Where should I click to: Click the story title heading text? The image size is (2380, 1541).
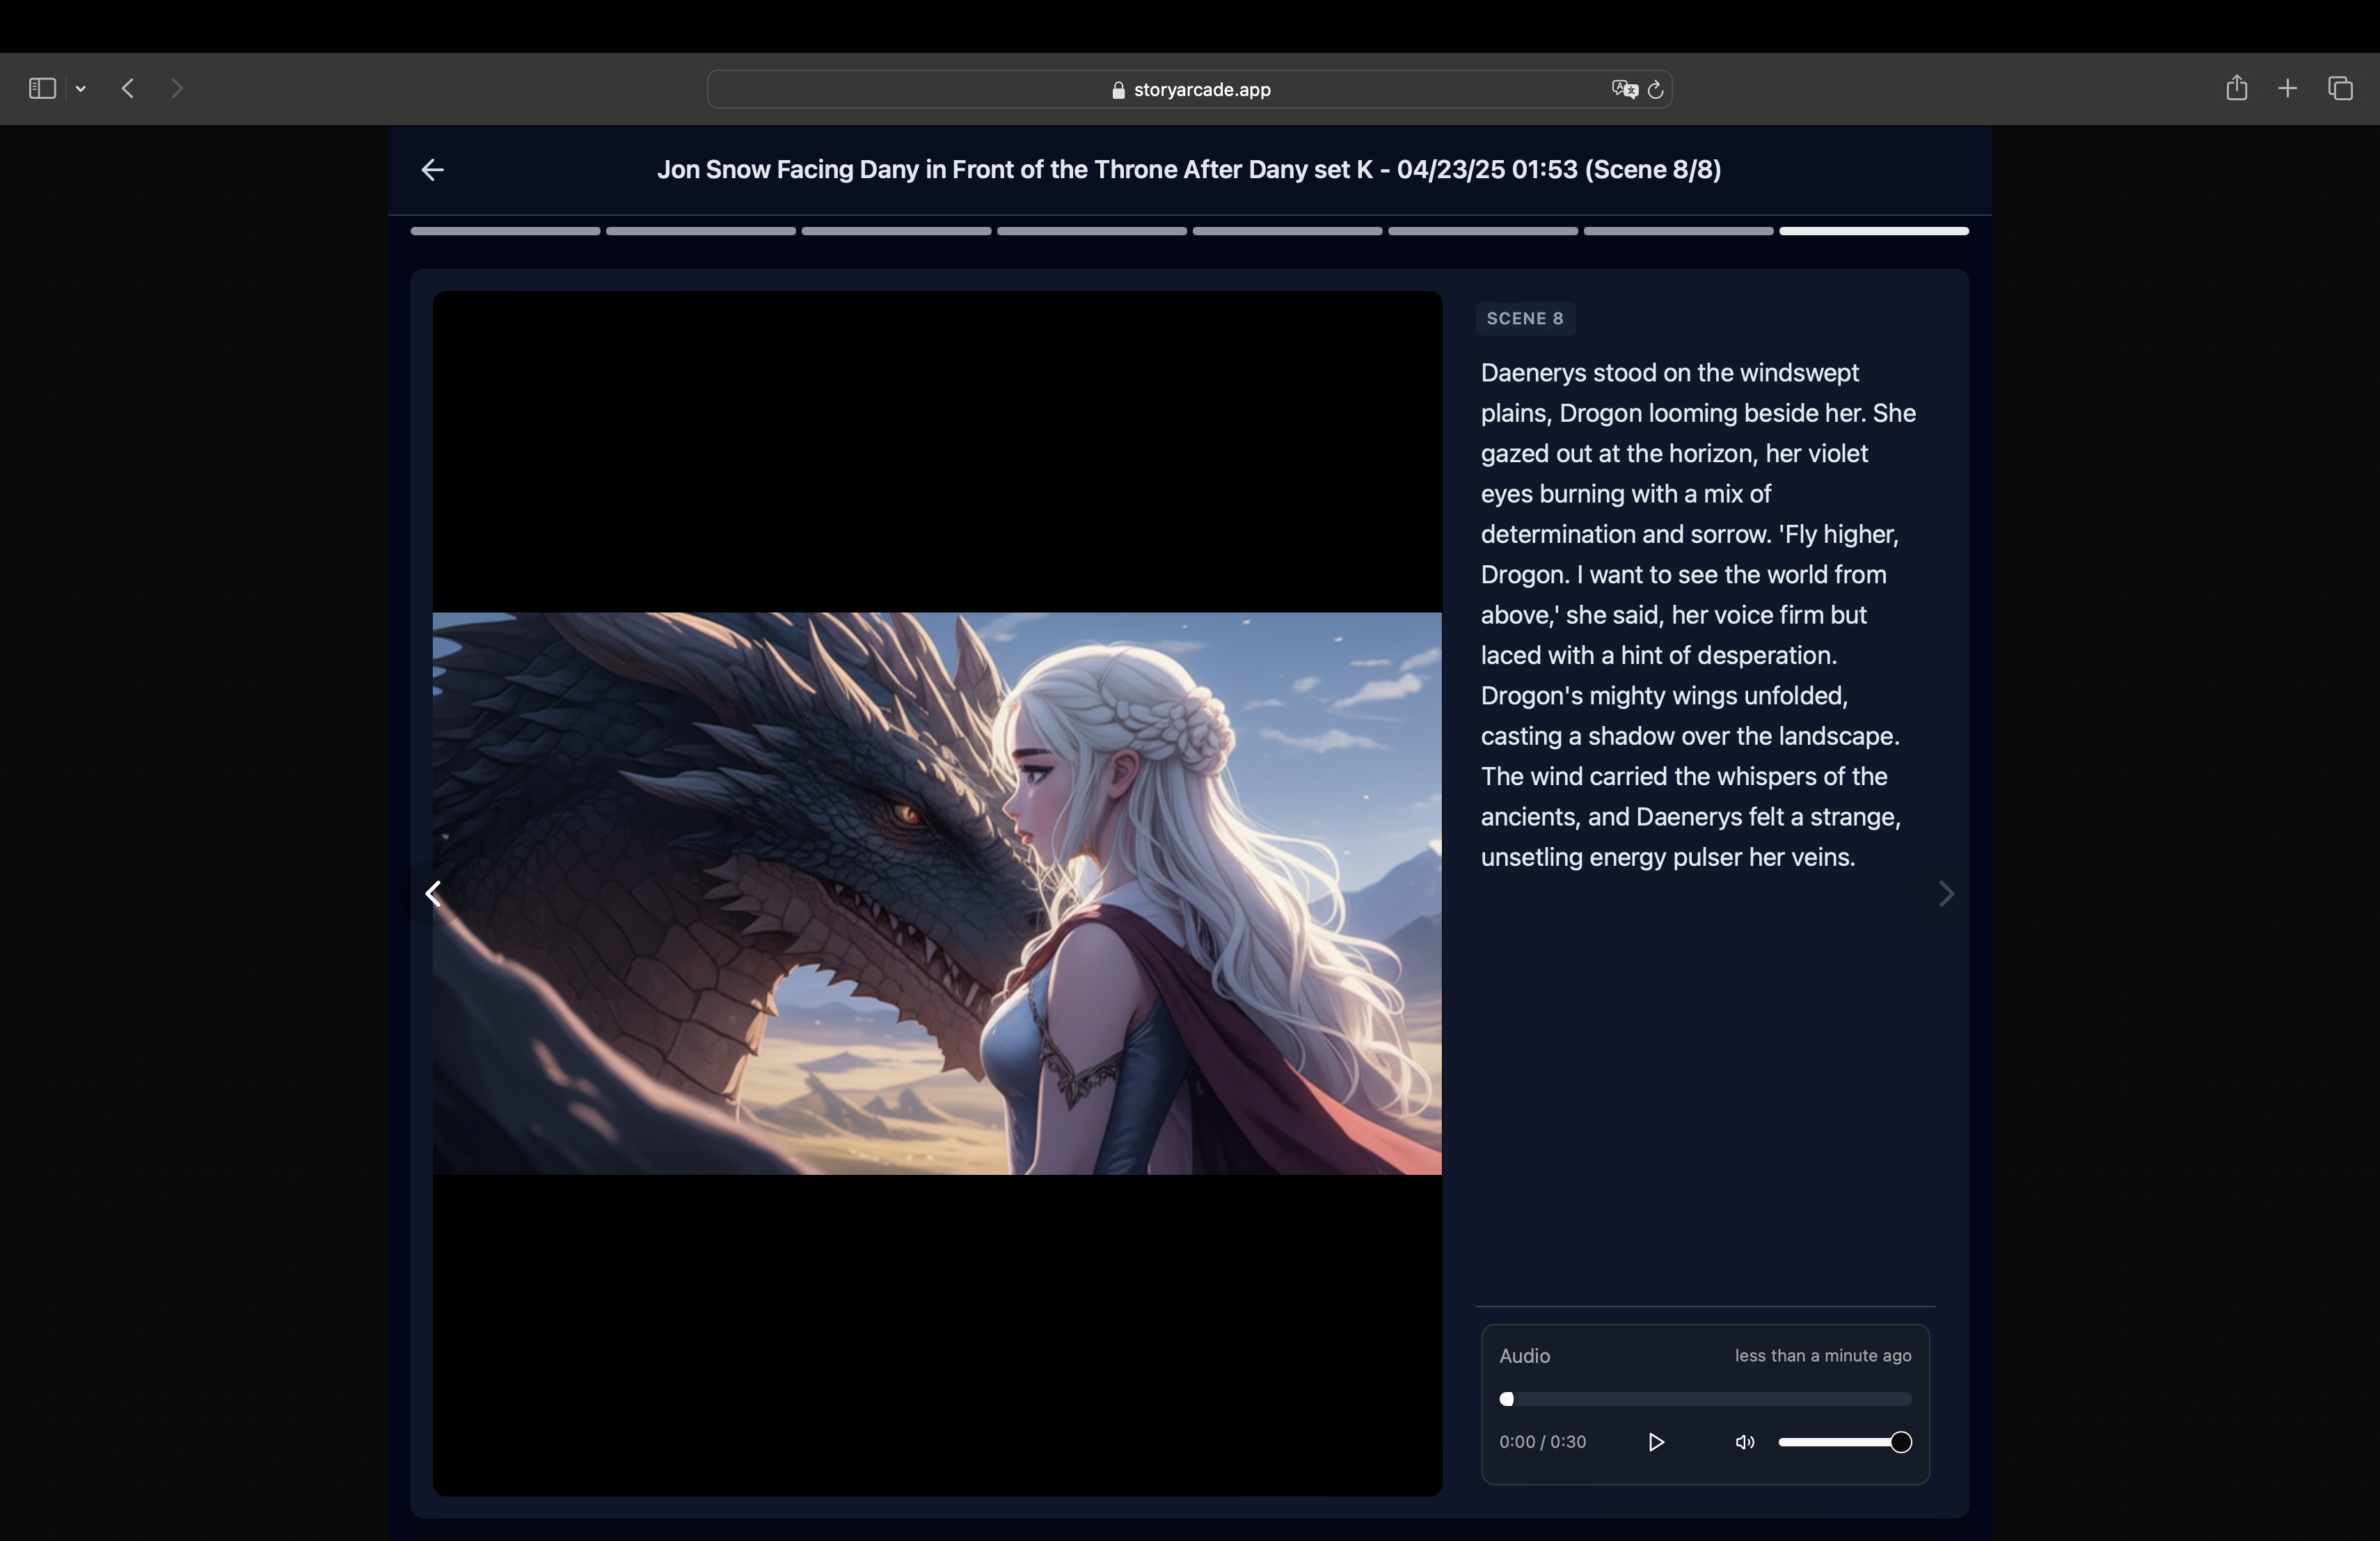(1189, 170)
